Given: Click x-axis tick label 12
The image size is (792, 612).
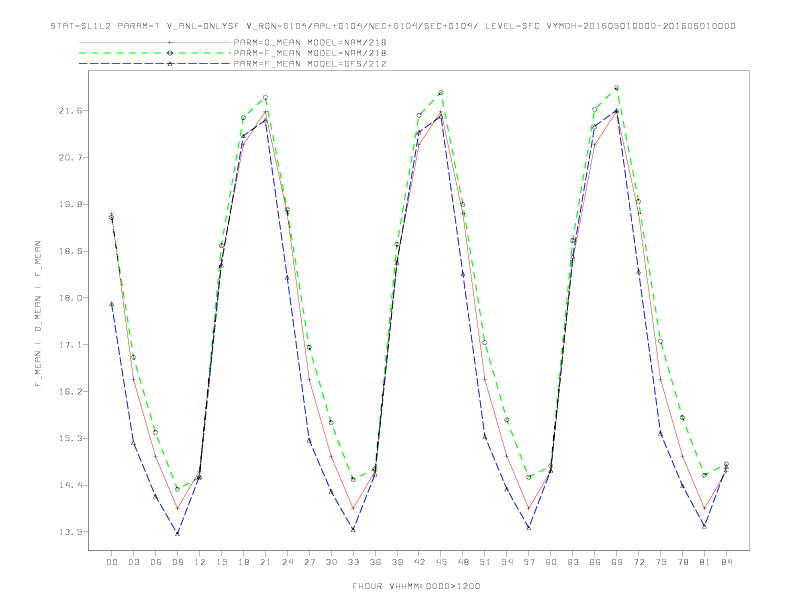Looking at the screenshot, I should pyautogui.click(x=200, y=562).
